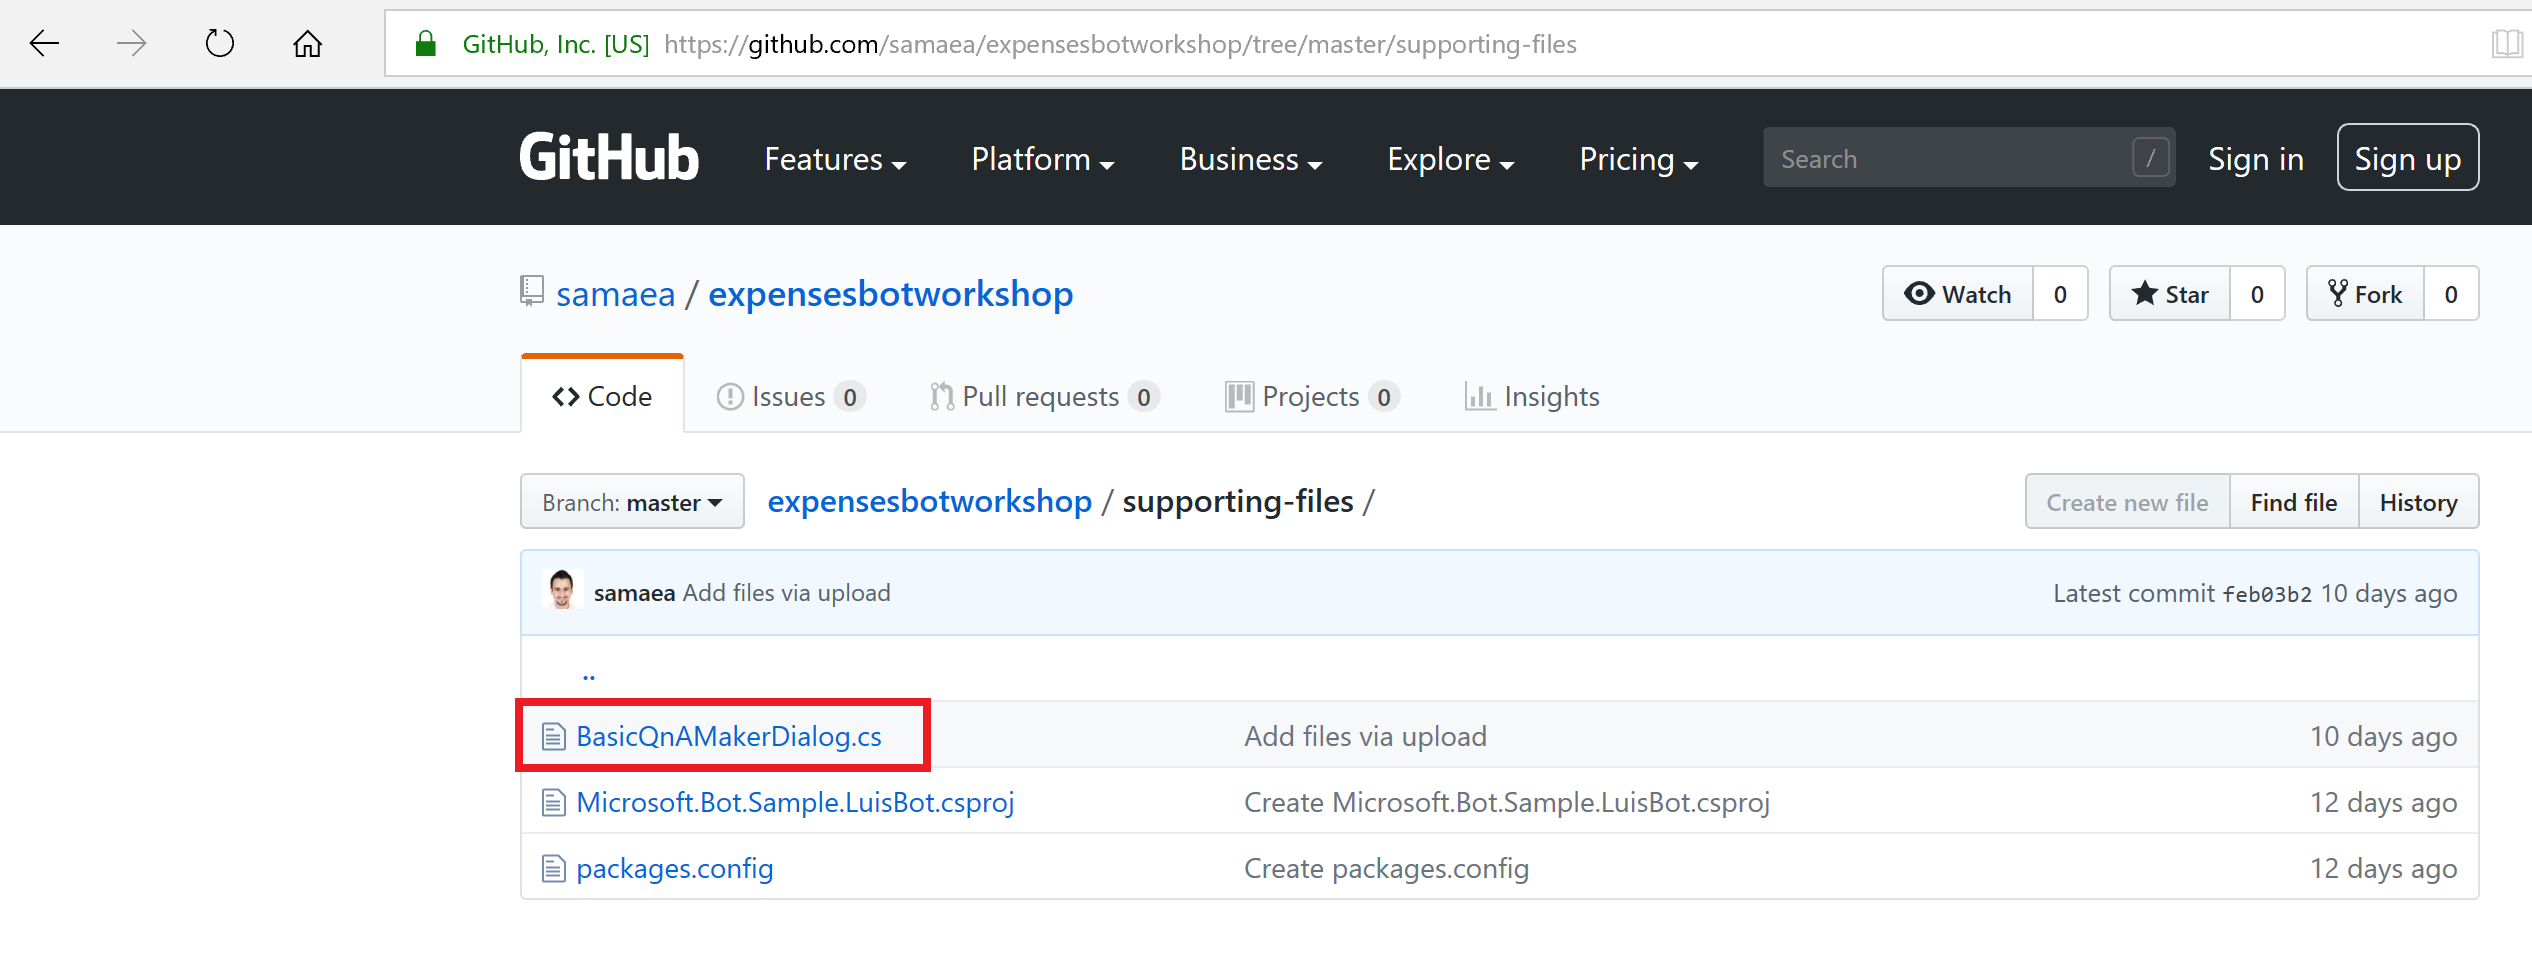Viewport: 2532px width, 959px height.
Task: Switch to the Insights tab
Action: pyautogui.click(x=1532, y=396)
